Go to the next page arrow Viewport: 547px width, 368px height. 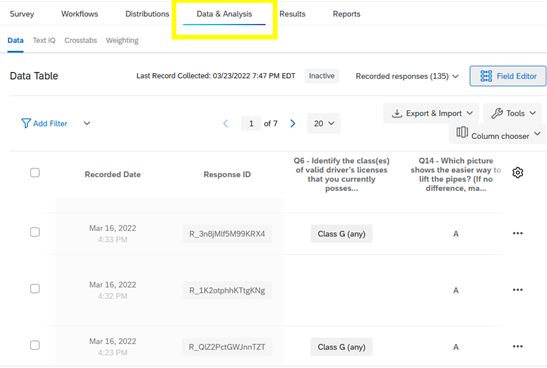293,123
